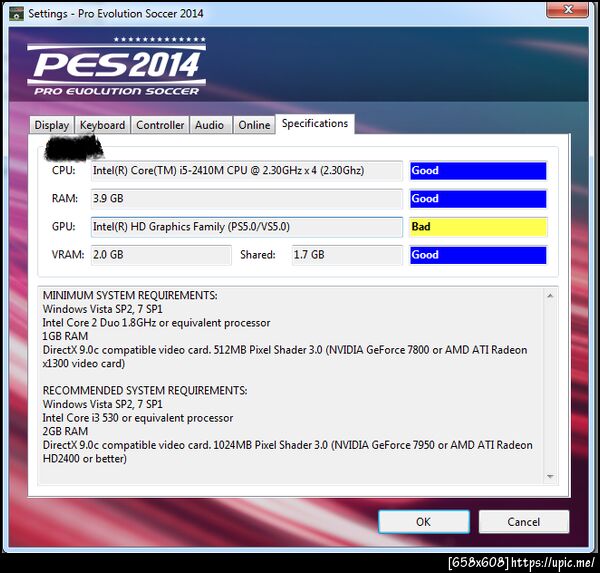600x573 pixels.
Task: Click the CPU Good blue status bar
Action: point(478,171)
